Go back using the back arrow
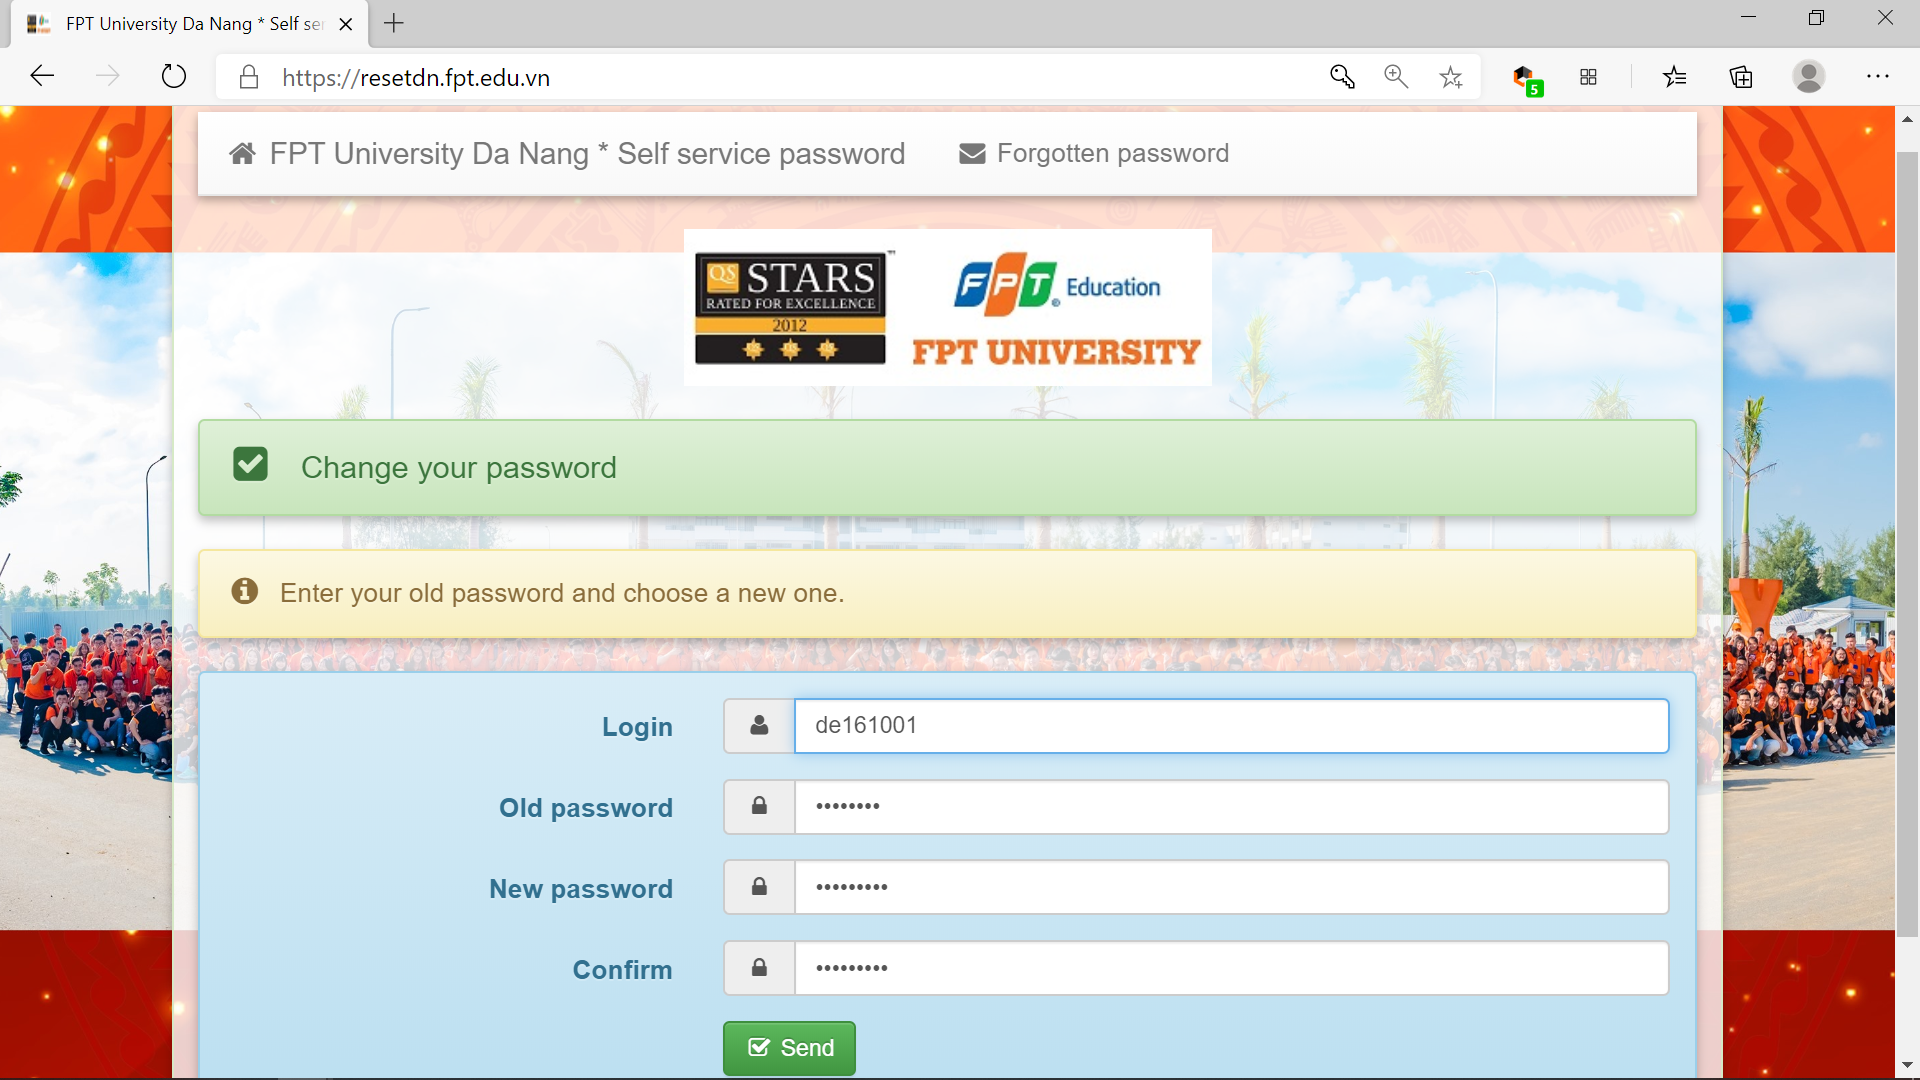The height and width of the screenshot is (1080, 1920). (x=42, y=77)
